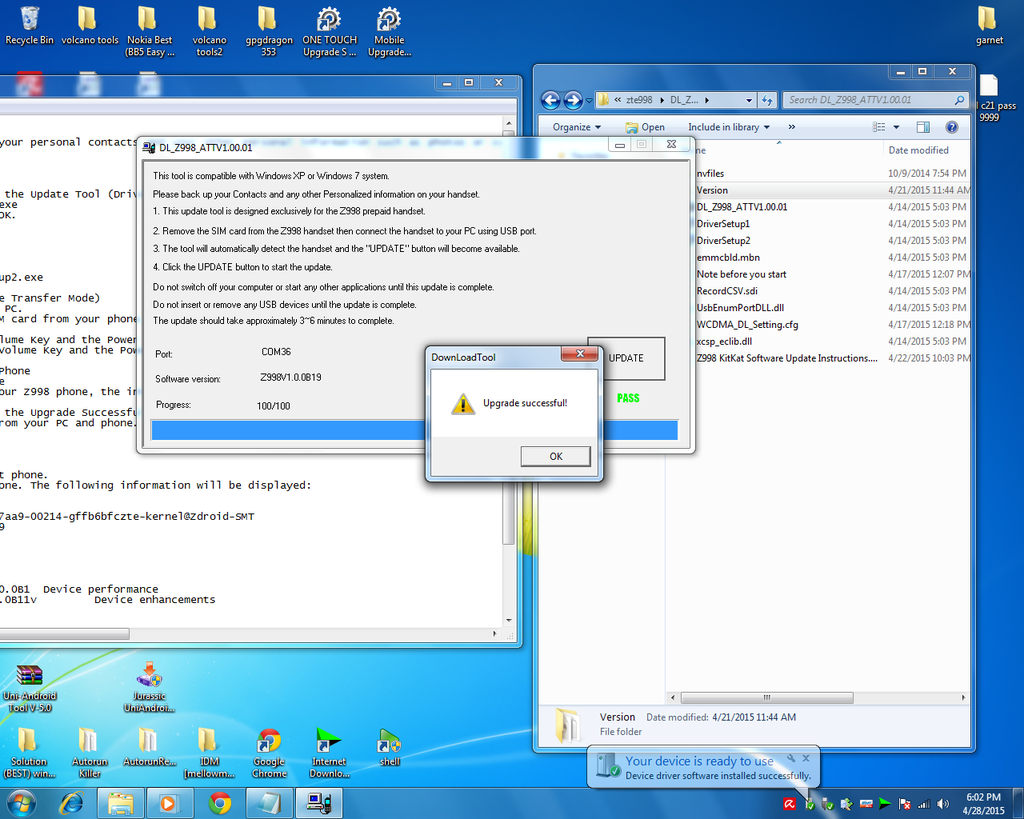Refresh the Explorer folder address
1024x819 pixels.
point(767,100)
